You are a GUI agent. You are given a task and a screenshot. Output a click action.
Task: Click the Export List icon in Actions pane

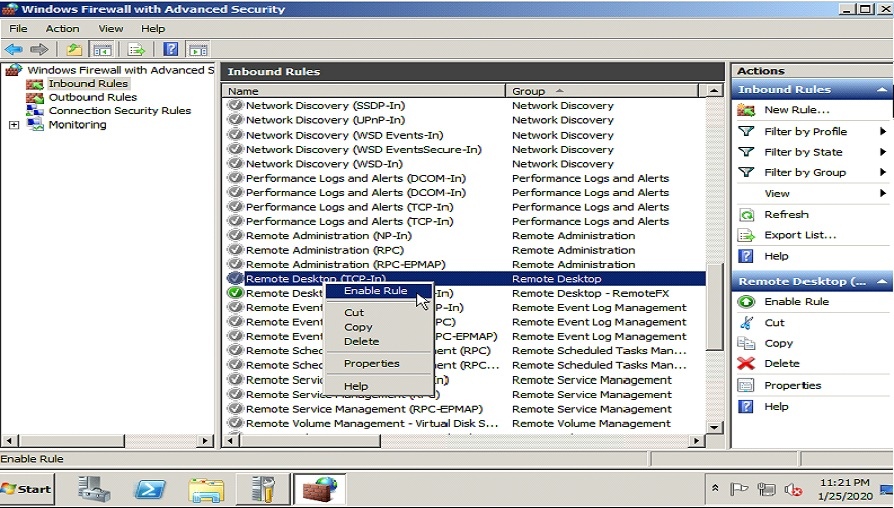pyautogui.click(x=746, y=235)
